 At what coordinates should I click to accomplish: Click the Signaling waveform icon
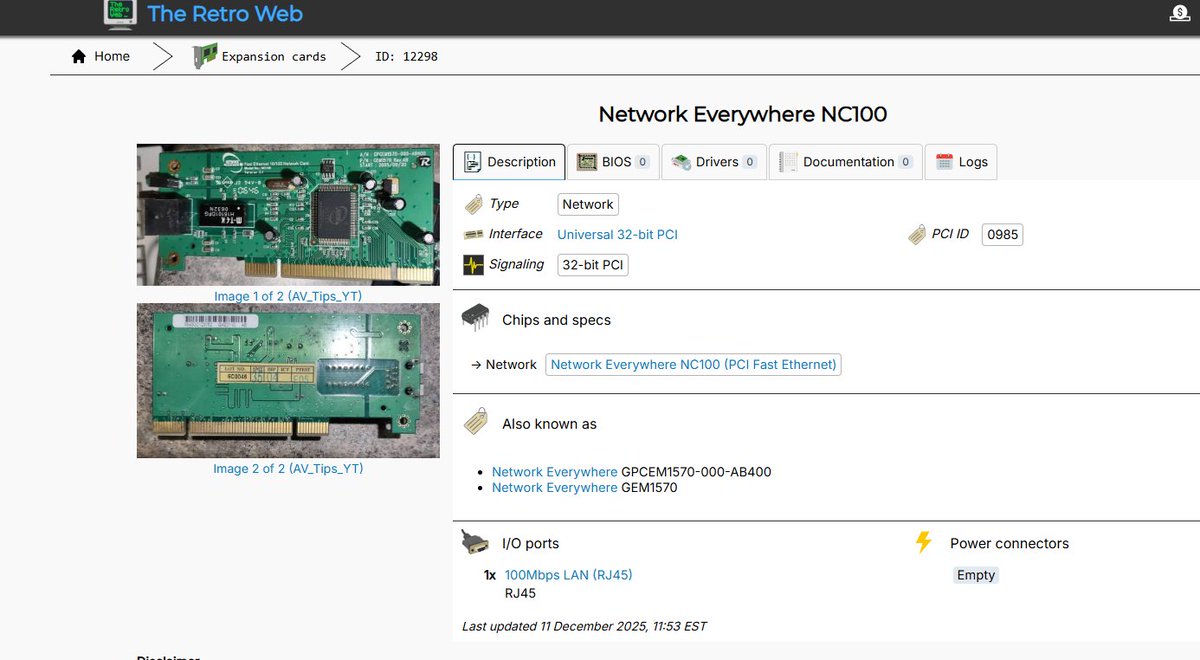474,265
